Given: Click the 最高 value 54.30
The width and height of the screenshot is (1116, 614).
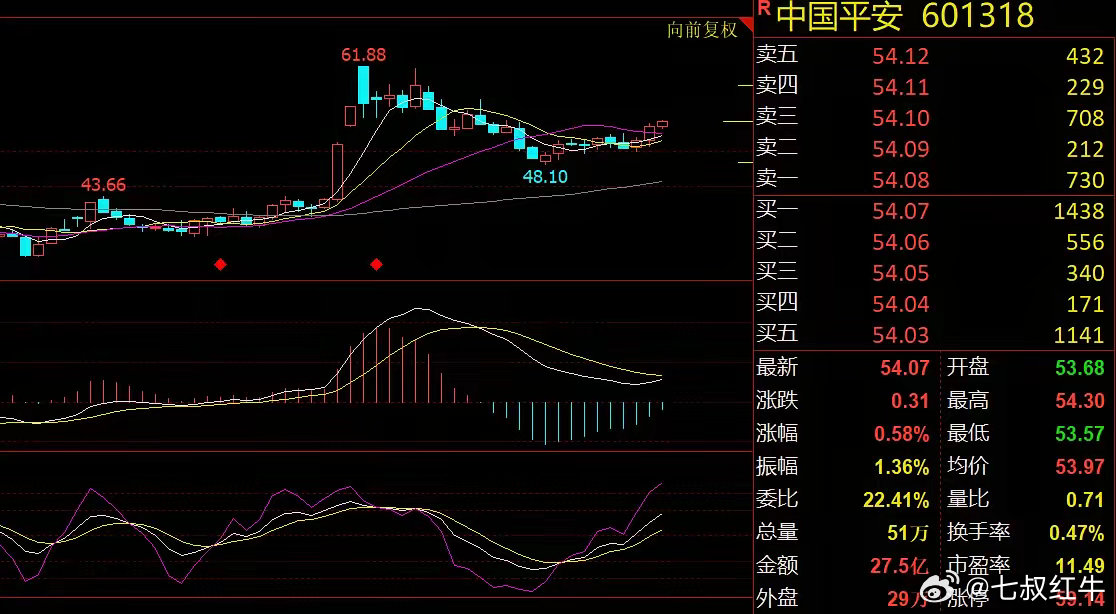Looking at the screenshot, I should pyautogui.click(x=1080, y=401).
